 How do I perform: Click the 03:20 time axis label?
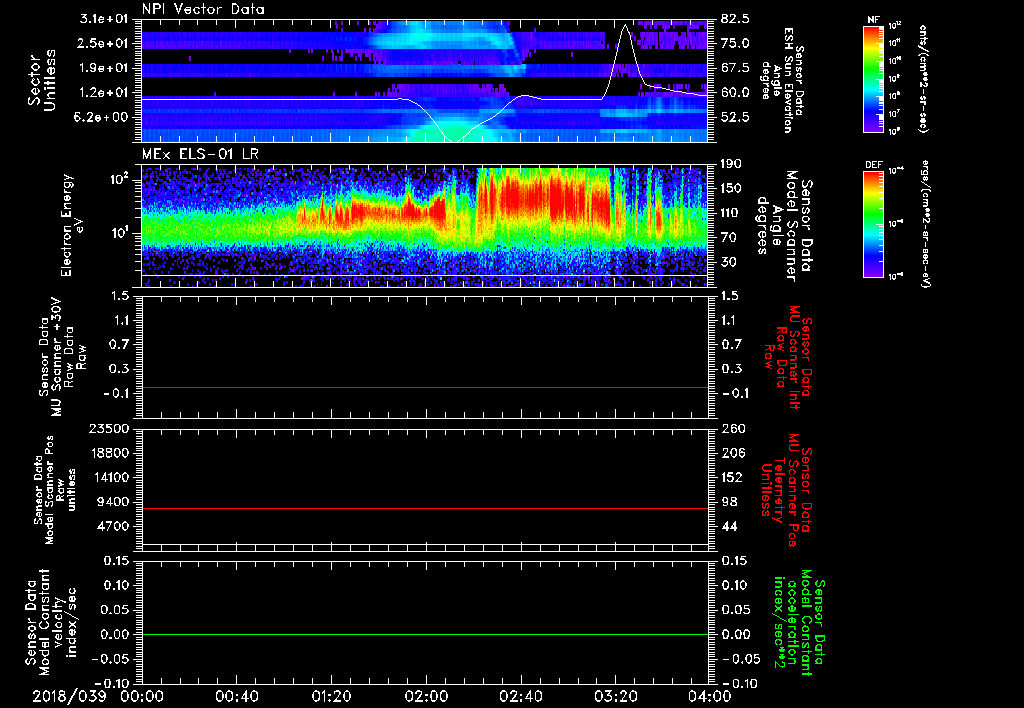click(x=615, y=696)
